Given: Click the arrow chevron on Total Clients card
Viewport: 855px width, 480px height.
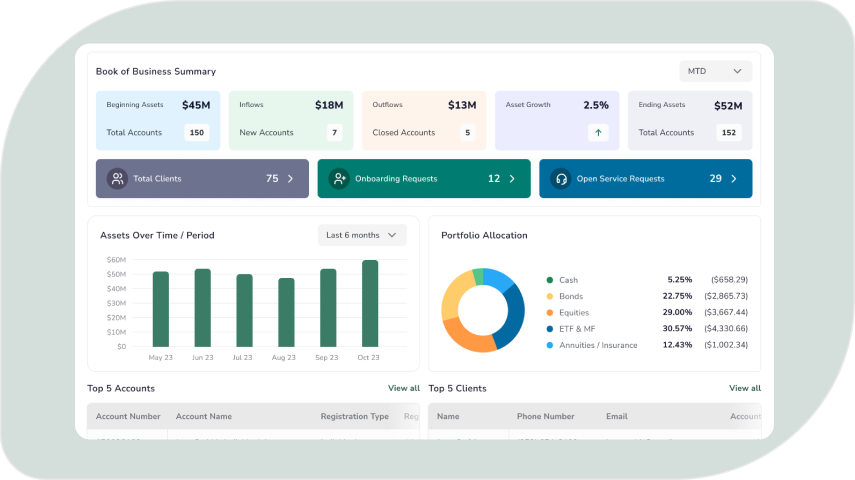Looking at the screenshot, I should pyautogui.click(x=290, y=179).
